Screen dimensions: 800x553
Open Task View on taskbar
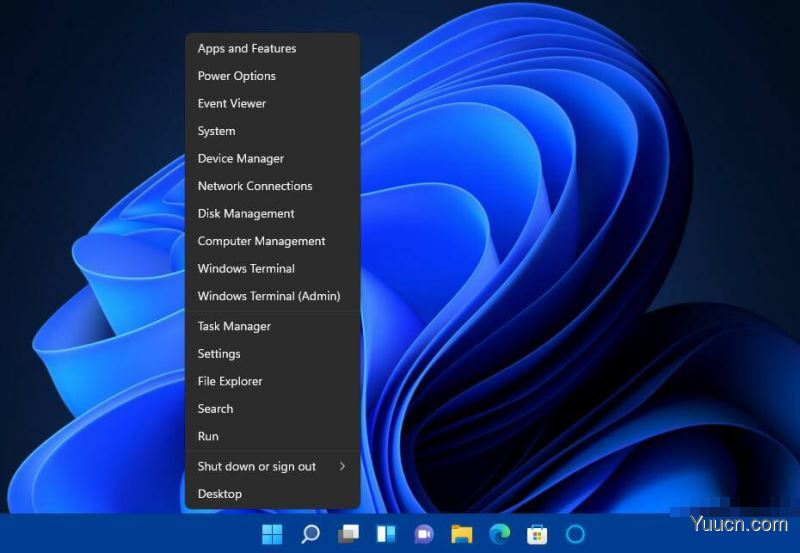(348, 534)
